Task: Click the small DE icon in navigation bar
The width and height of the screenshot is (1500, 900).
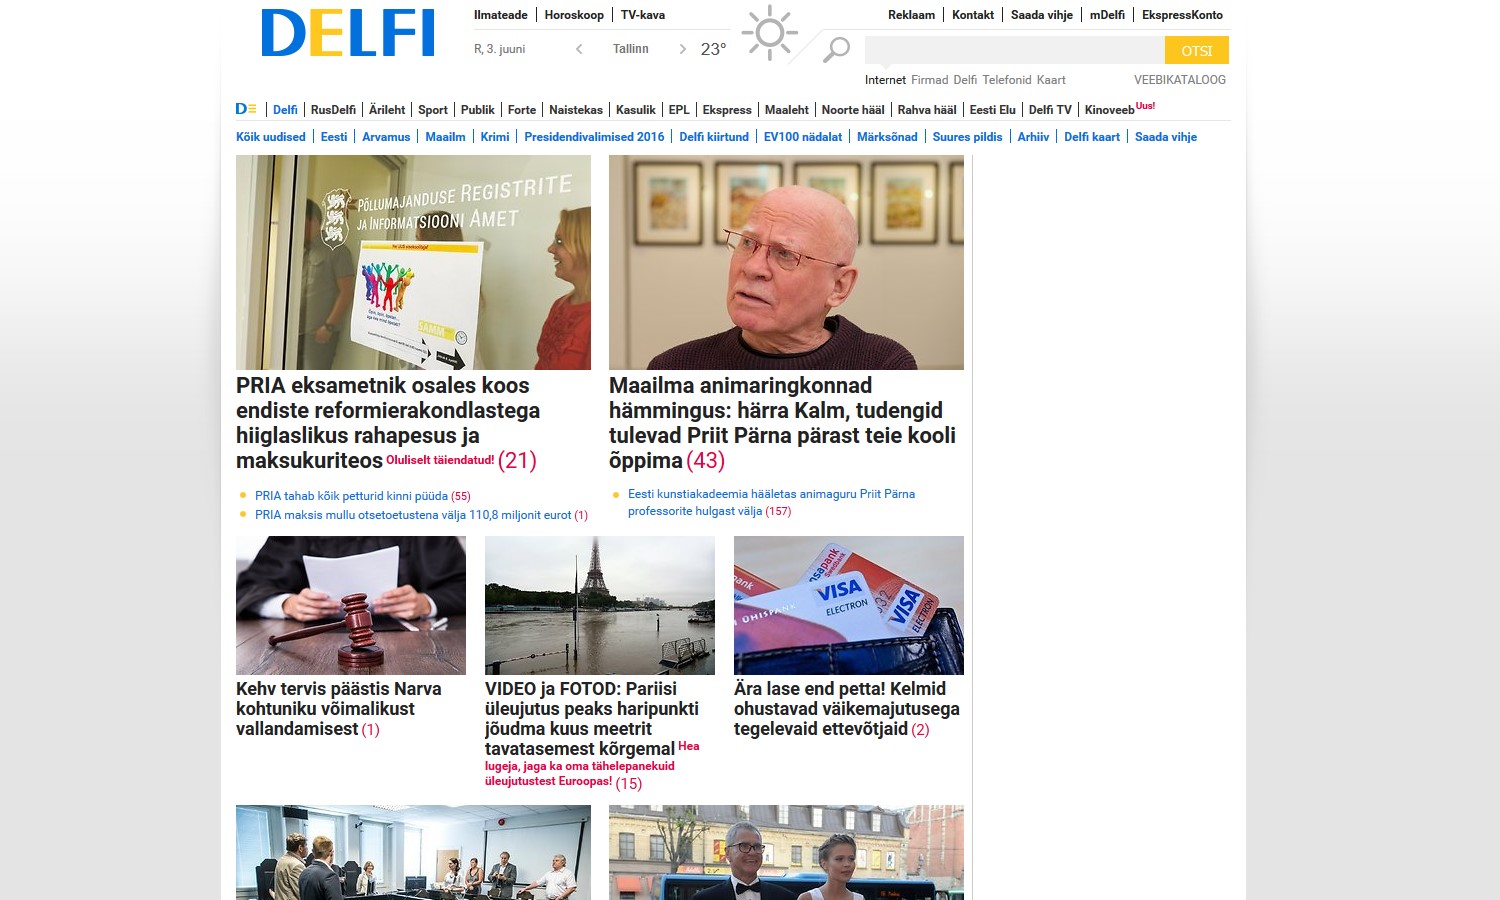Action: click(x=246, y=109)
